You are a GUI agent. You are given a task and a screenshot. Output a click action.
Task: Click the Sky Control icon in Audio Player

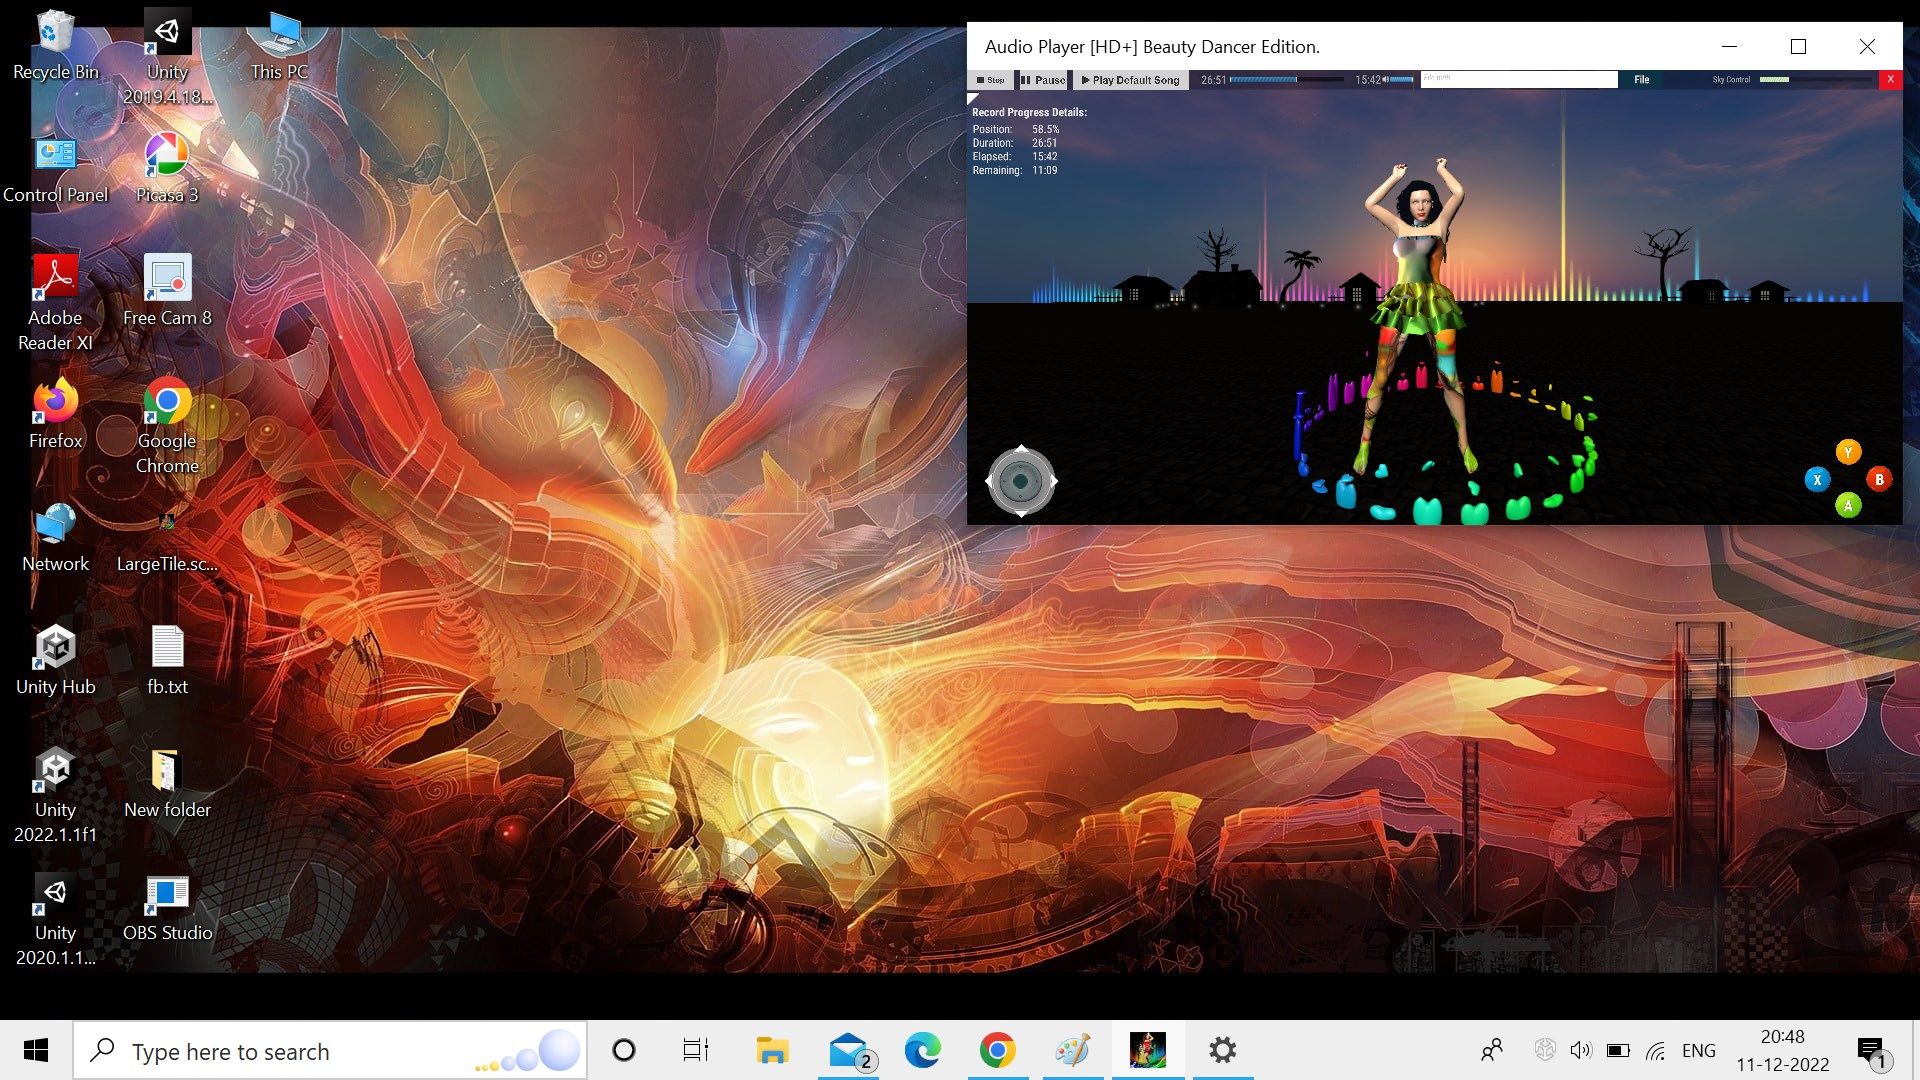1725,79
